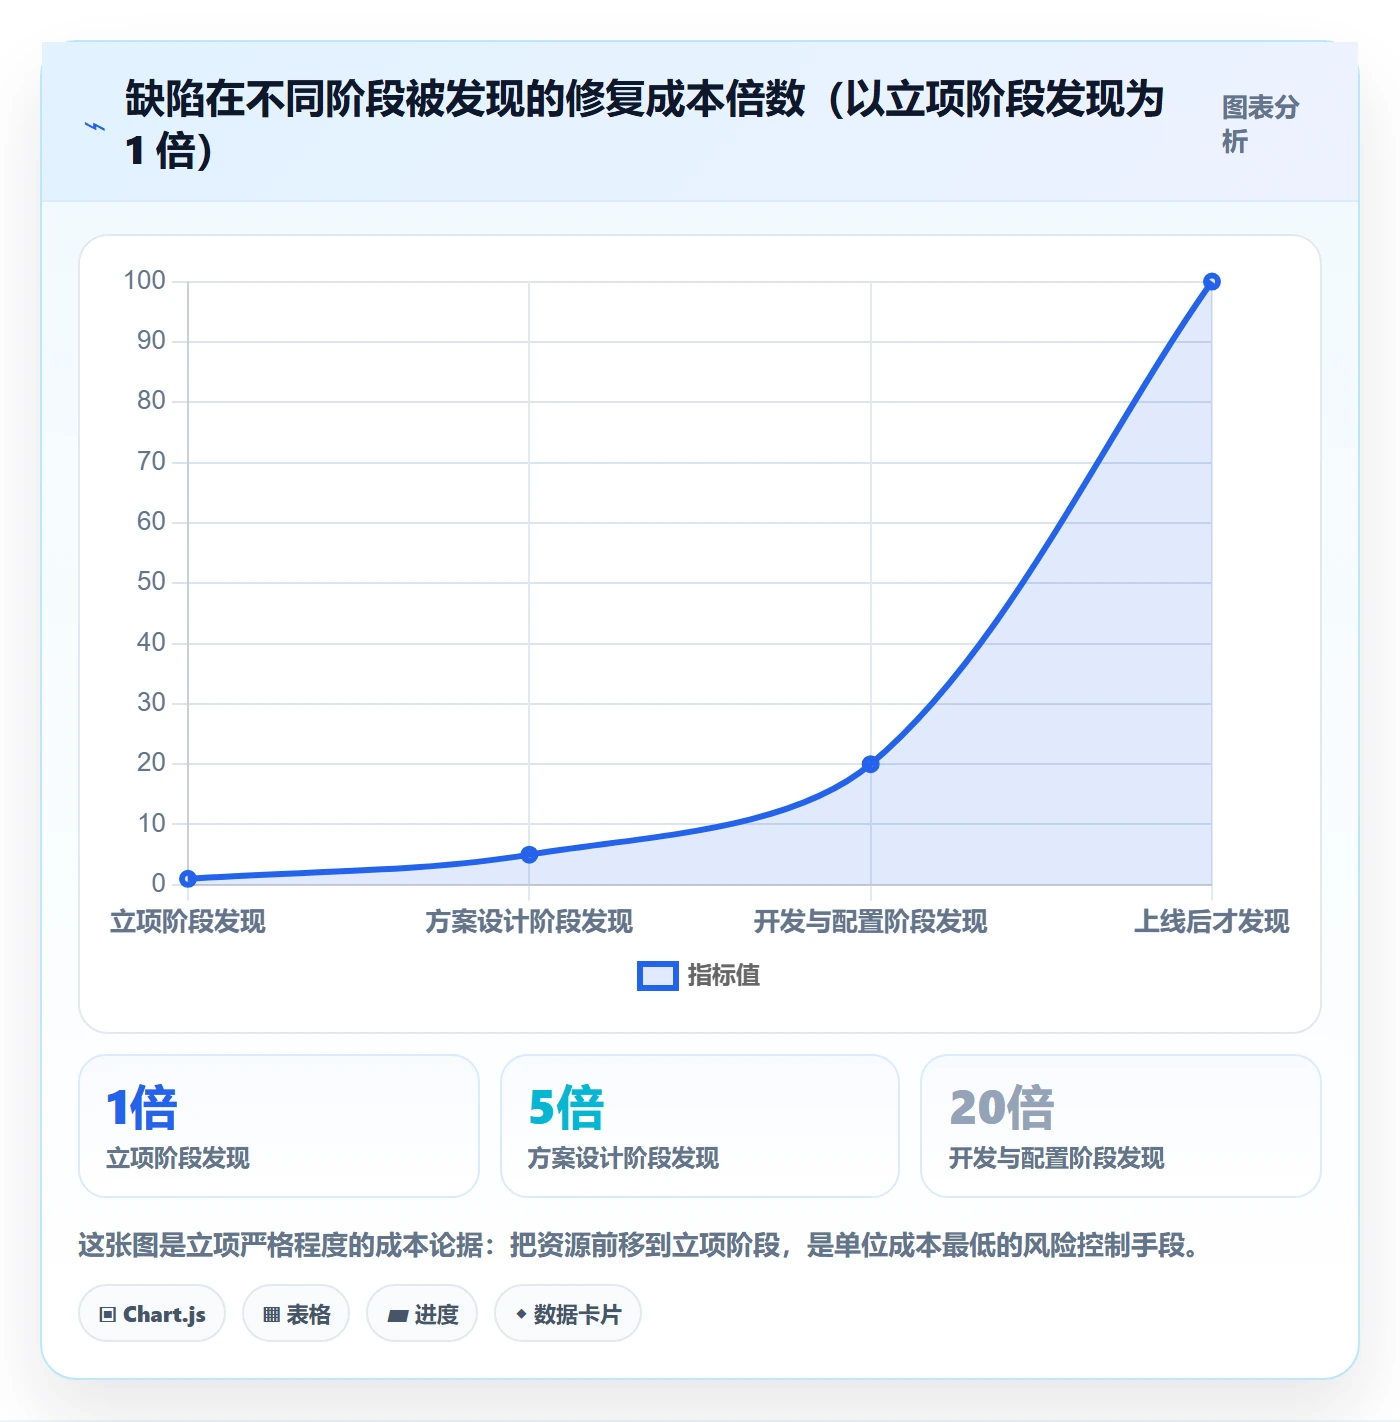Click the data point at 上线后才发现
Viewport: 1400px width, 1422px height.
coord(1212,282)
